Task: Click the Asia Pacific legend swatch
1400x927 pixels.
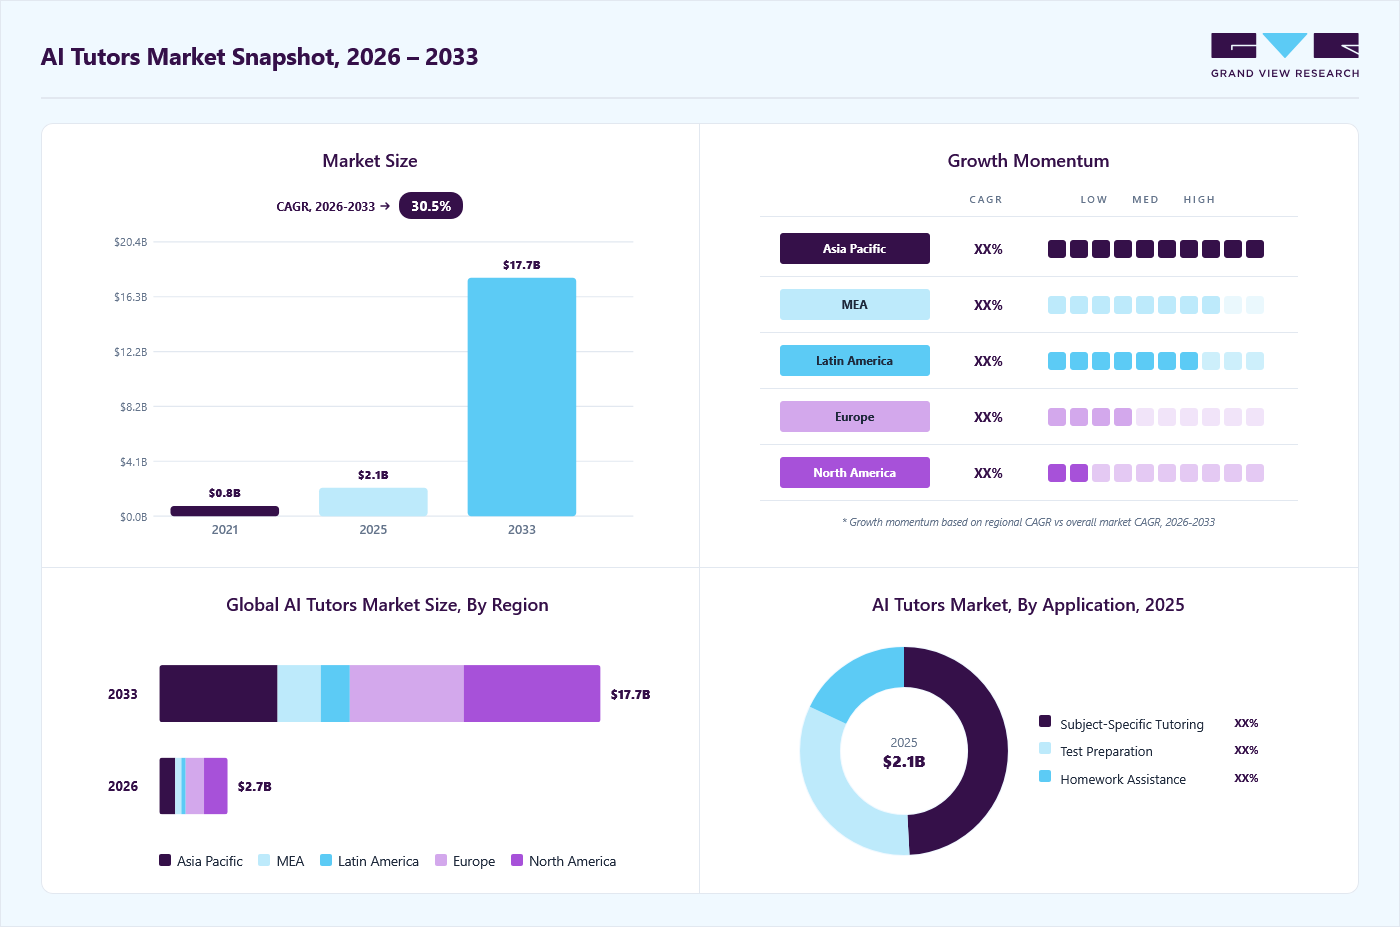Action: click(165, 860)
